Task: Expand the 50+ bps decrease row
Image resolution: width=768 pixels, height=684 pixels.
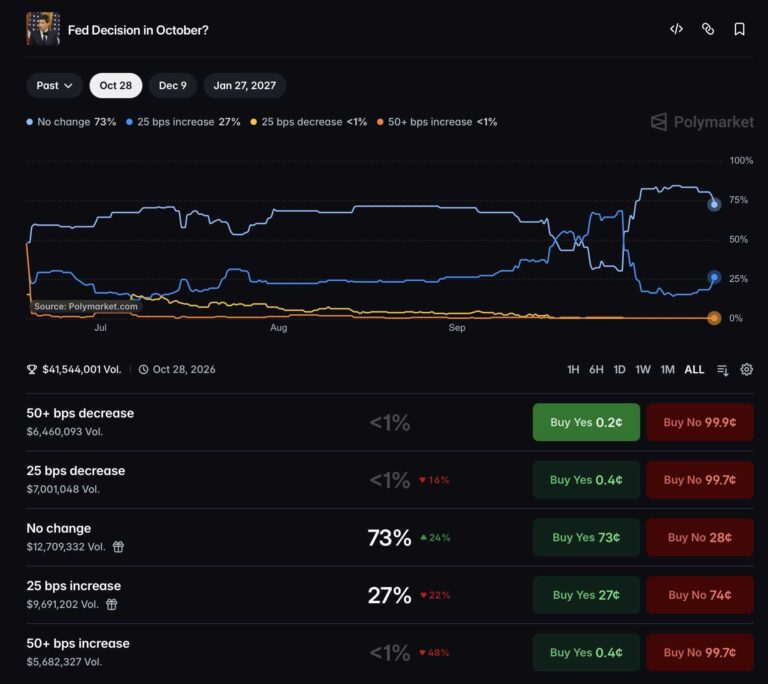Action: 390,422
